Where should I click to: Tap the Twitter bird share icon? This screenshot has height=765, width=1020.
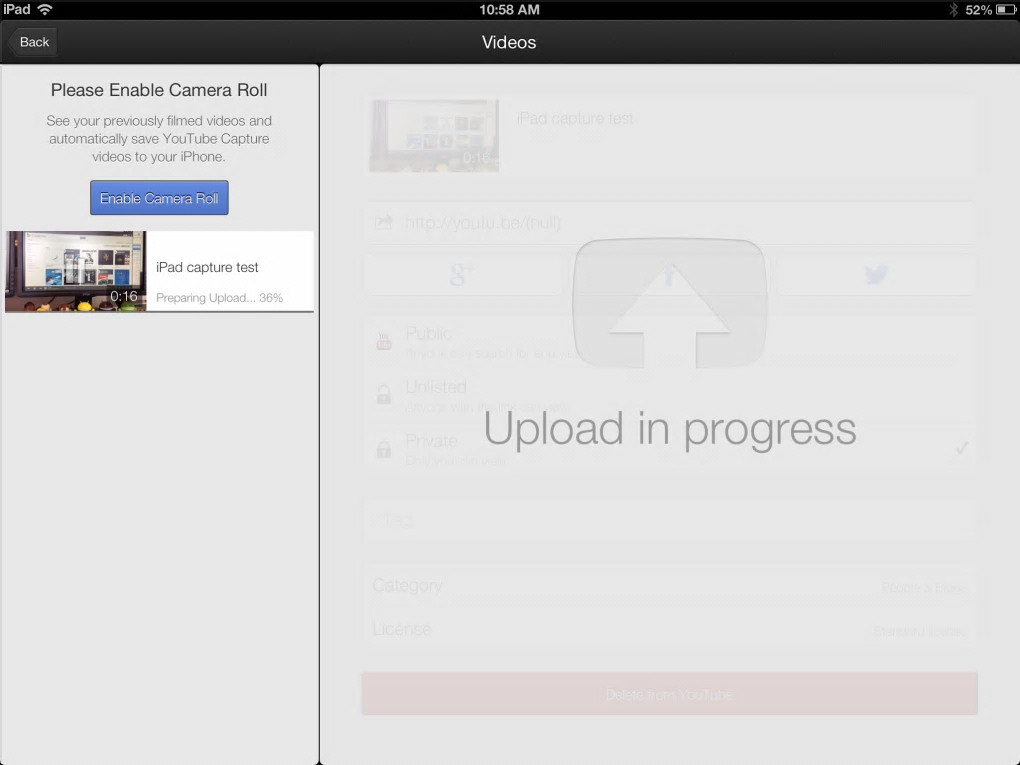[x=876, y=275]
